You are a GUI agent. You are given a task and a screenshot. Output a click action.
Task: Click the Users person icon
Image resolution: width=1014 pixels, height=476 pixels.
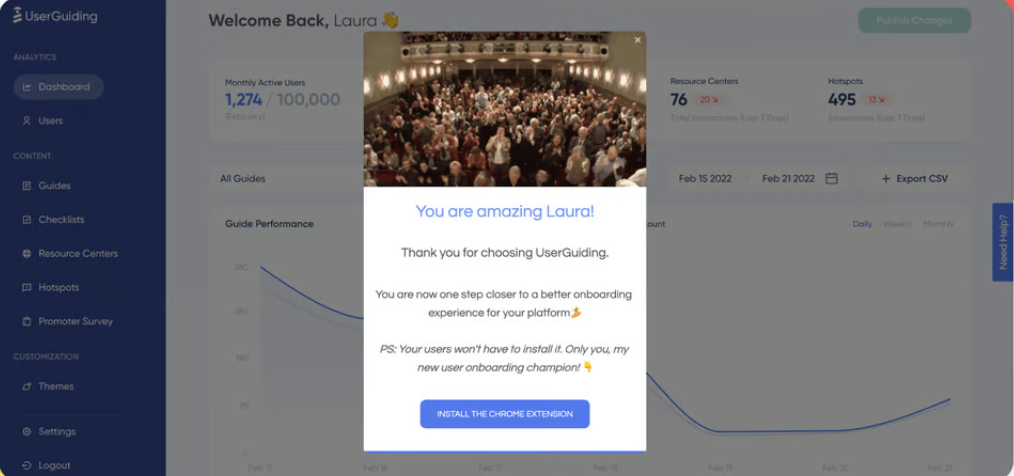27,121
